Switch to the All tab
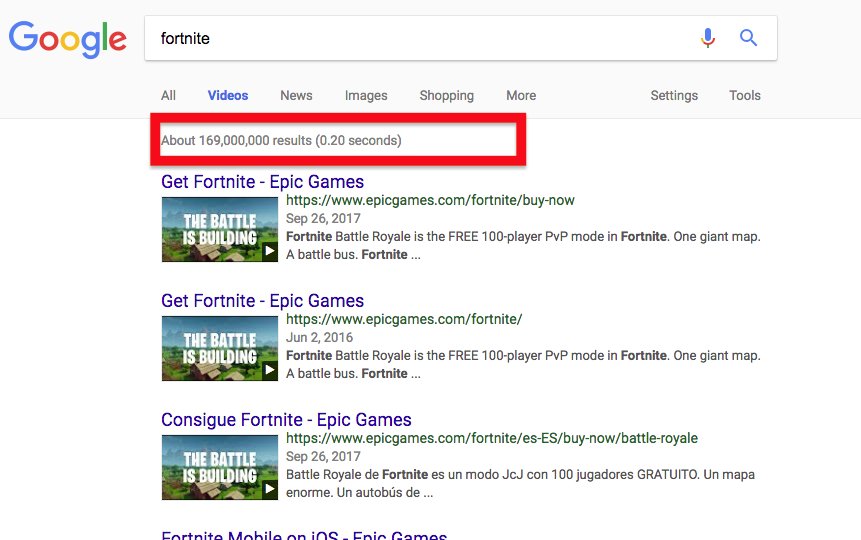The image size is (861, 540). tap(168, 95)
